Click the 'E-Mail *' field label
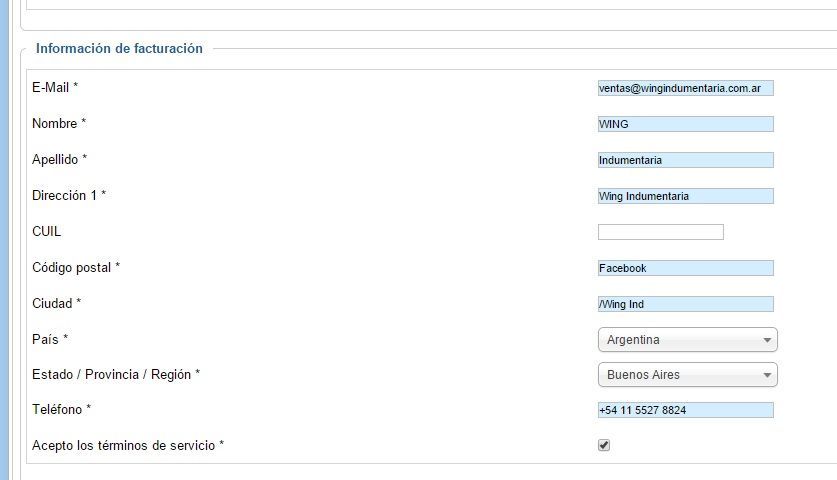837x480 pixels. (55, 87)
